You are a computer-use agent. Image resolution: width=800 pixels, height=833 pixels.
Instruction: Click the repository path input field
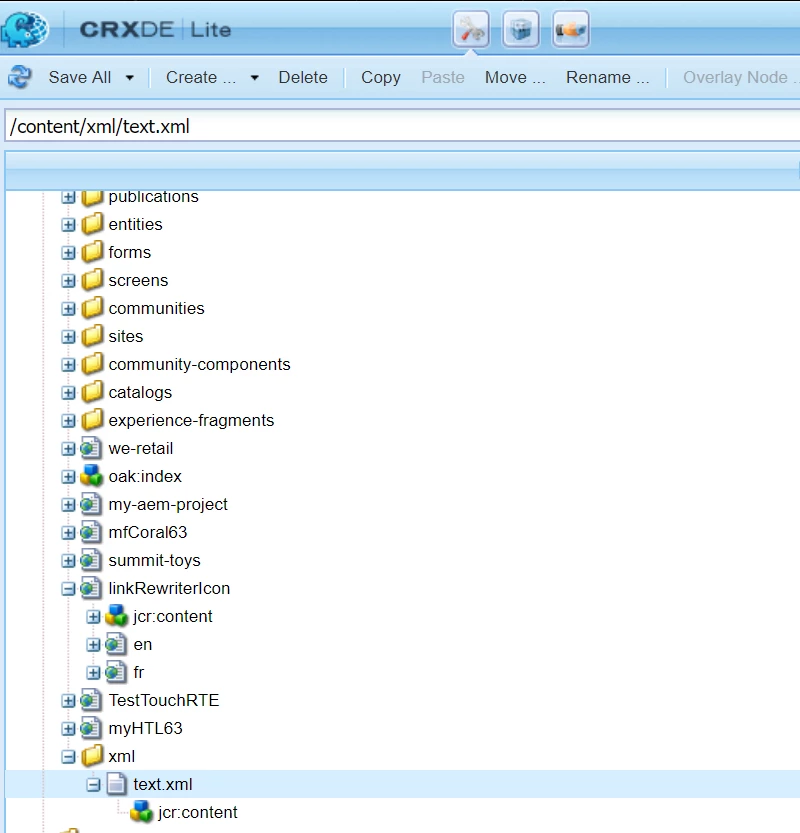pyautogui.click(x=403, y=126)
